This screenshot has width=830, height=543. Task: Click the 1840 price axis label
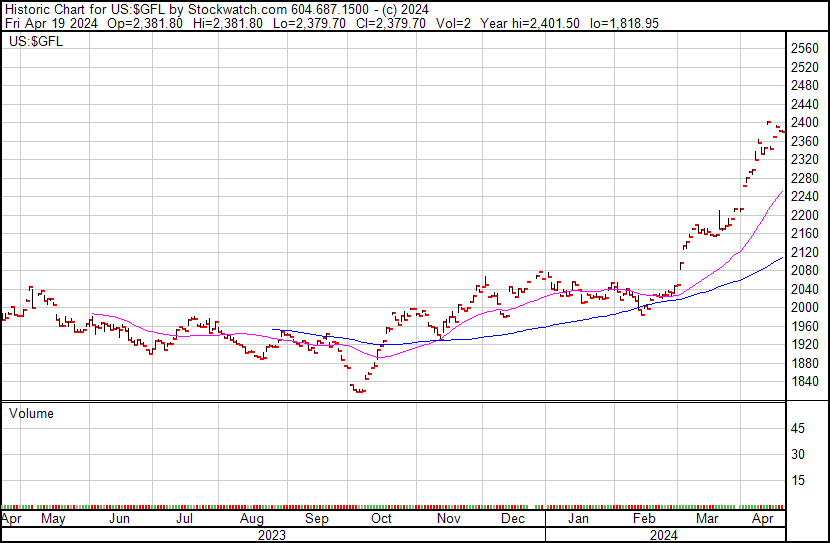[805, 382]
